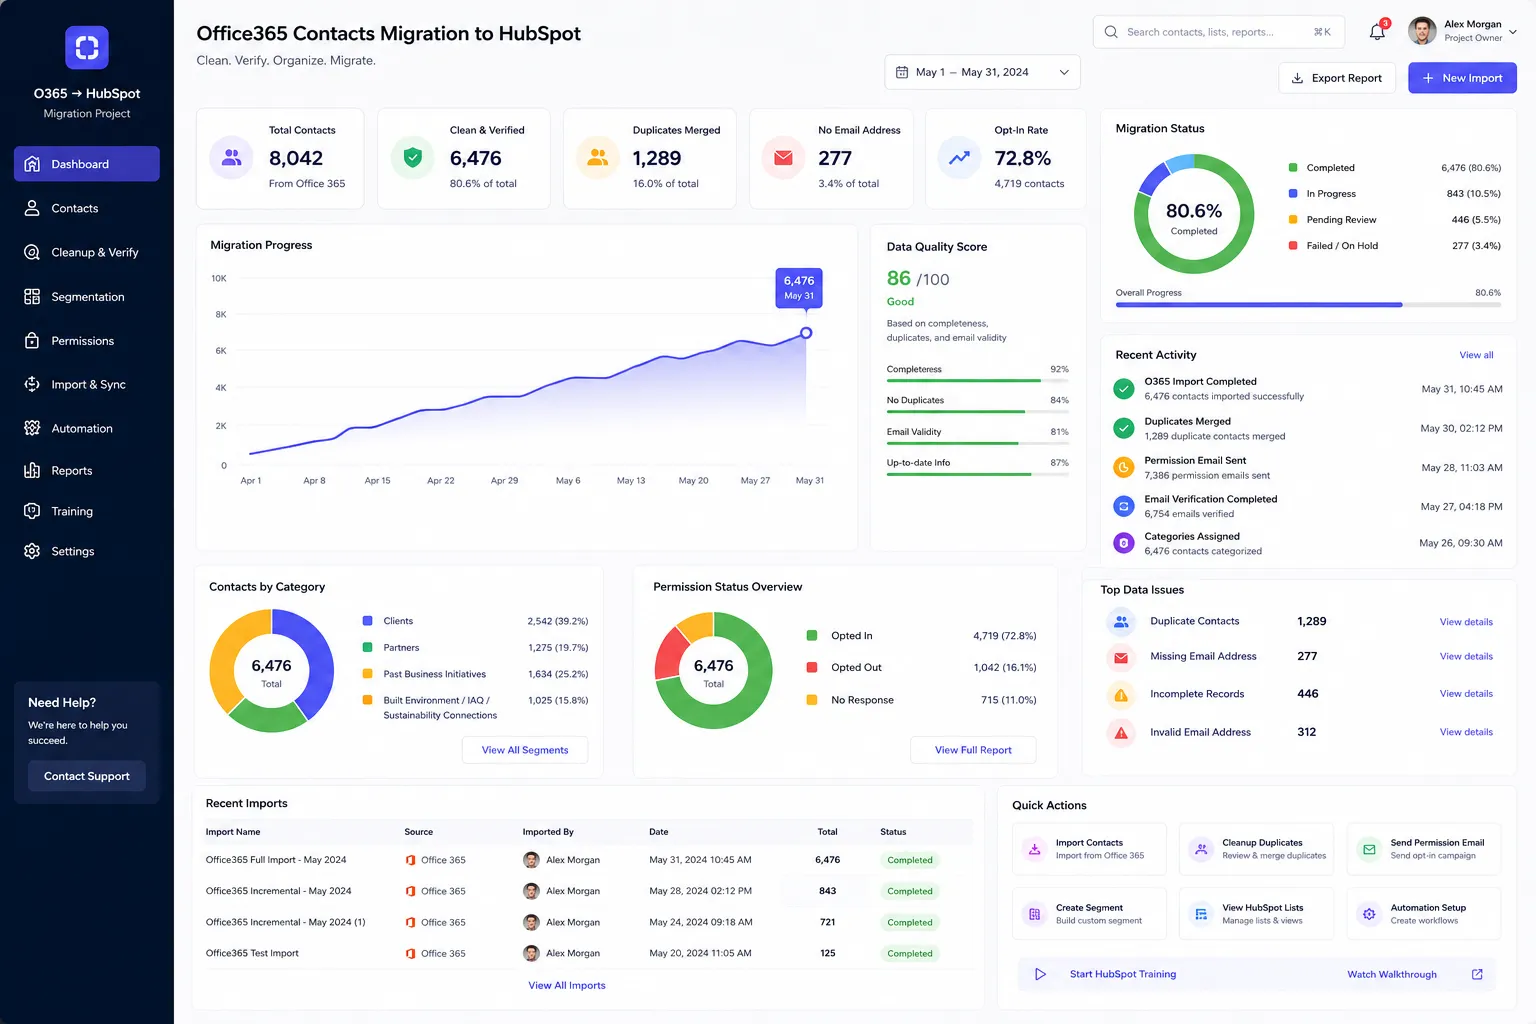Image resolution: width=1536 pixels, height=1024 pixels.
Task: Click the Create Segment quick action icon
Action: coord(1034,914)
